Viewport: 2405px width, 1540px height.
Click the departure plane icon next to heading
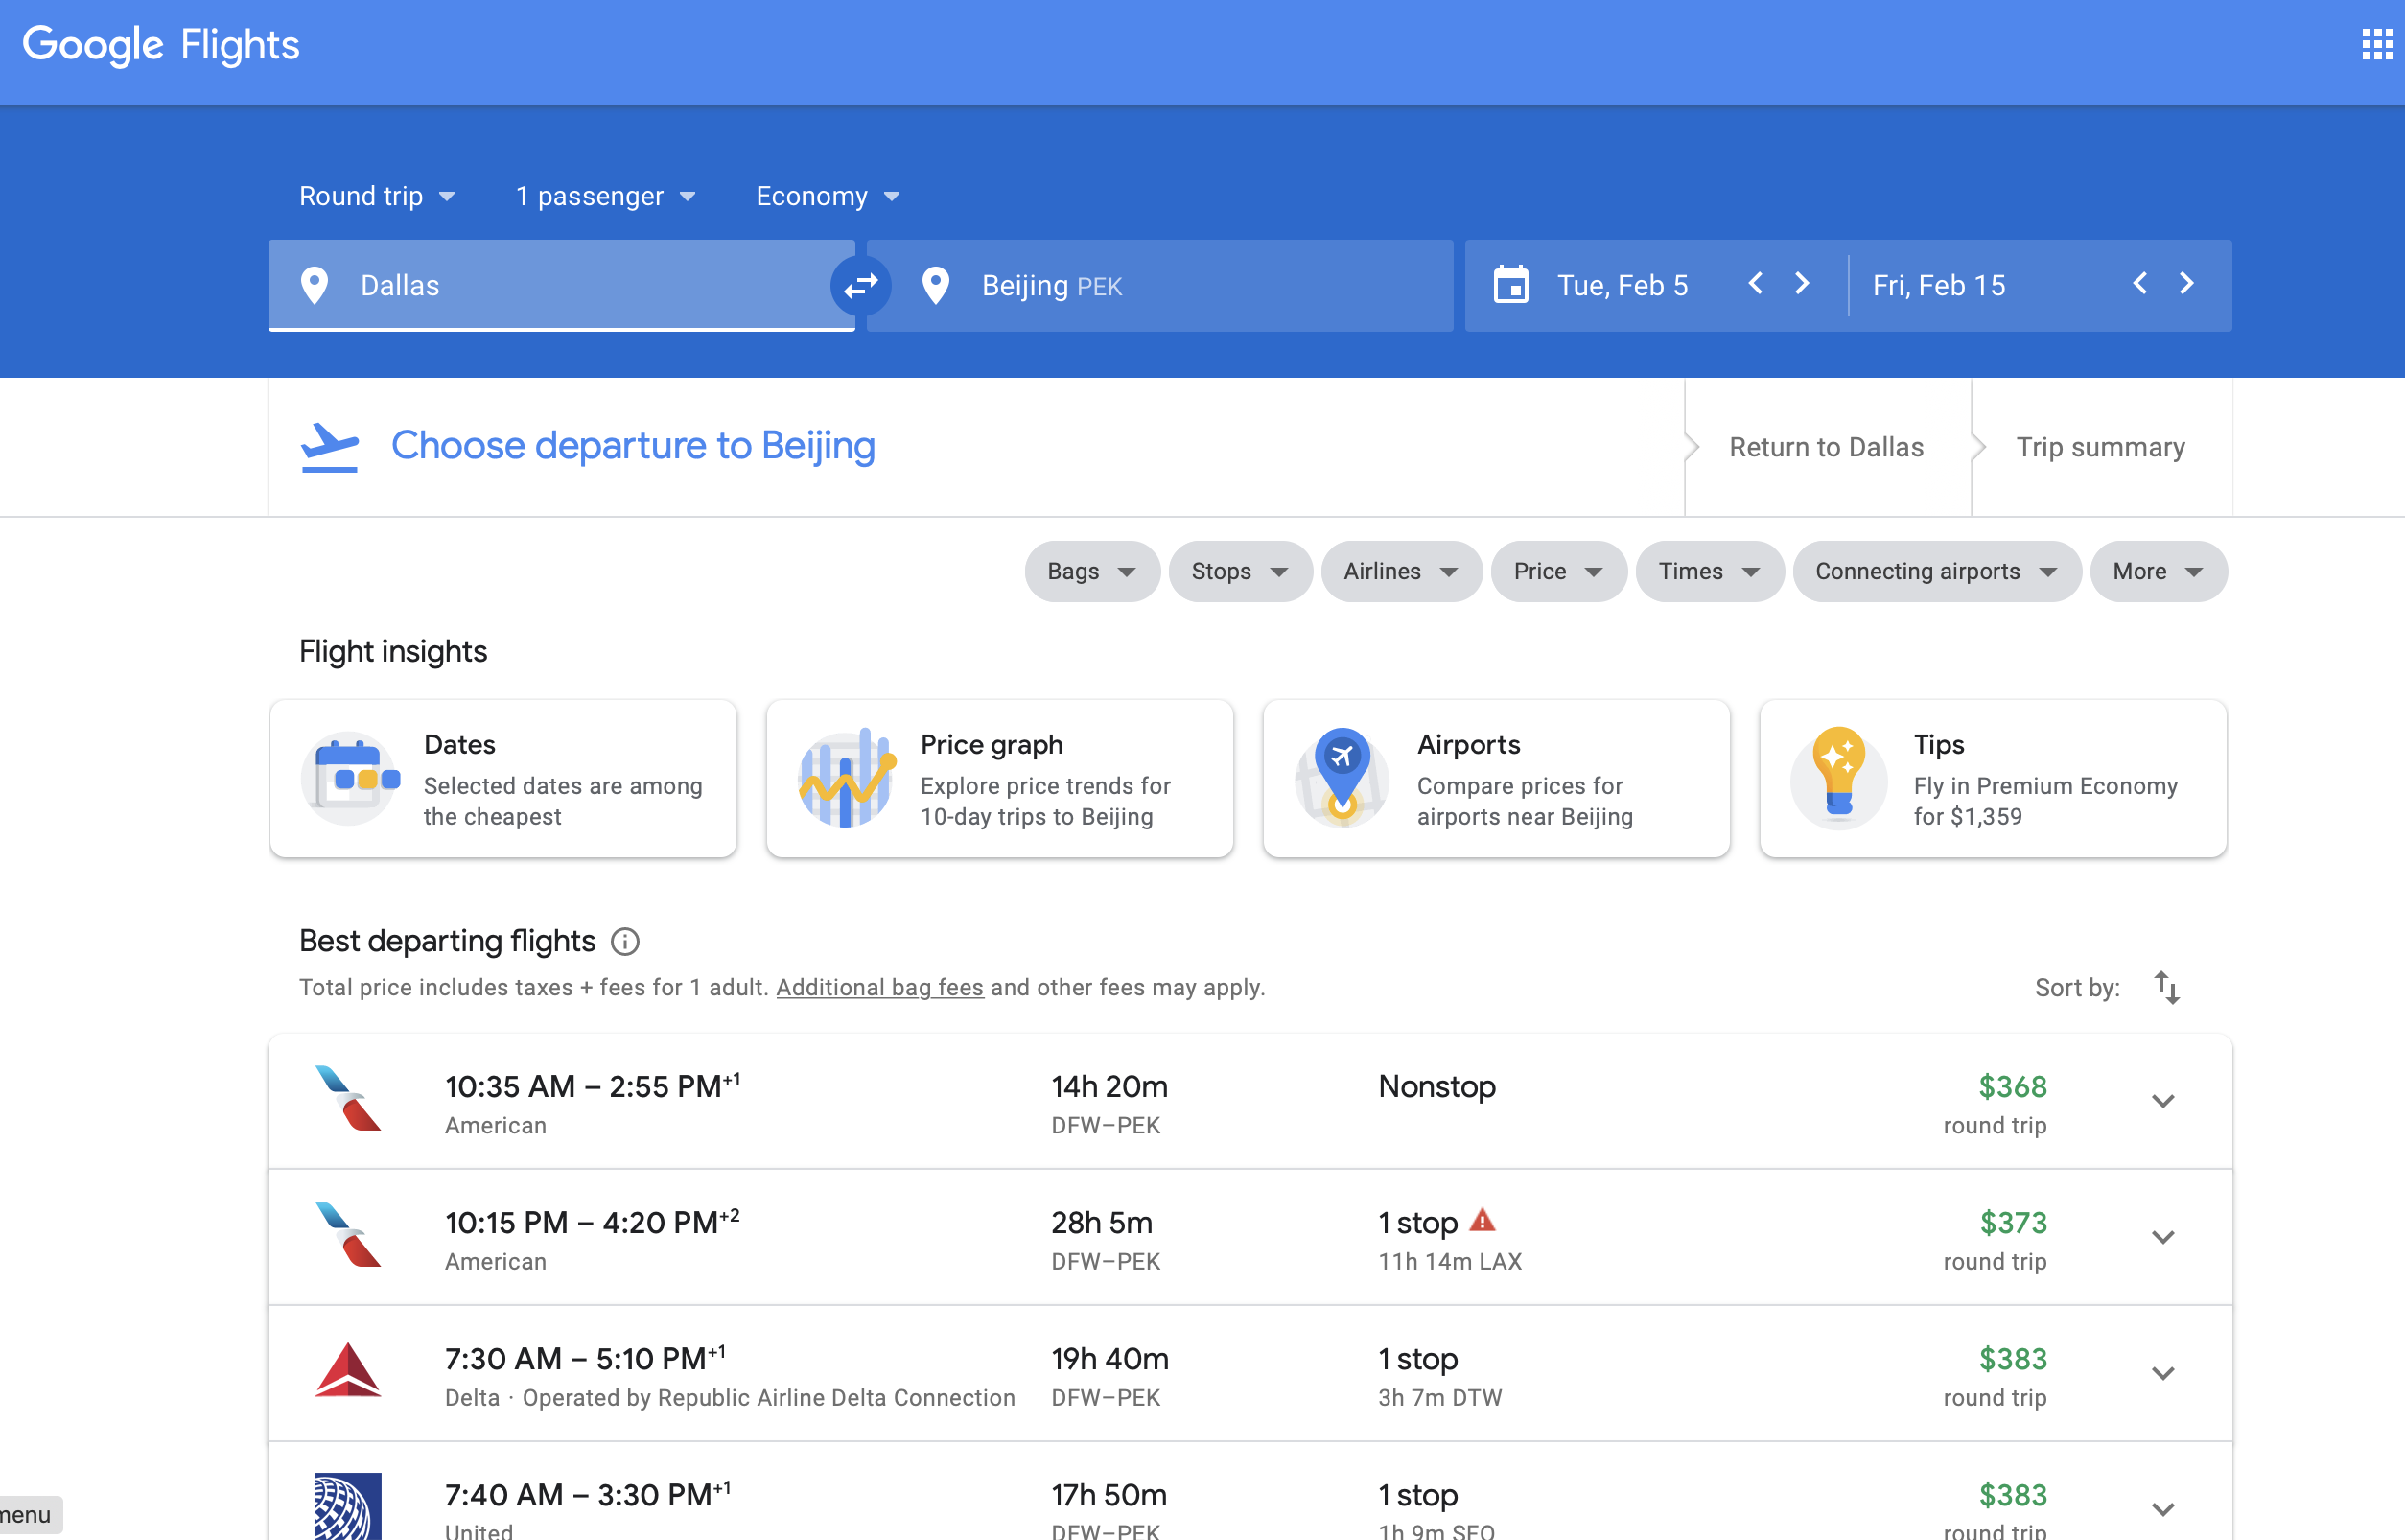pos(329,447)
